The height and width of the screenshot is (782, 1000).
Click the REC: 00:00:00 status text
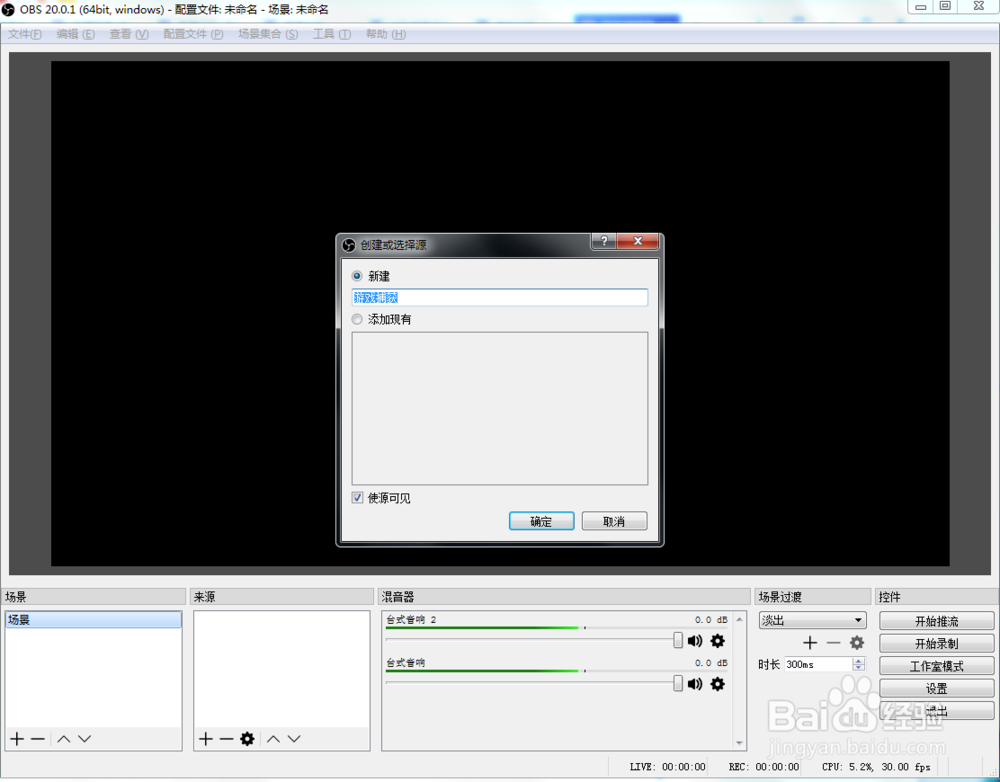763,767
